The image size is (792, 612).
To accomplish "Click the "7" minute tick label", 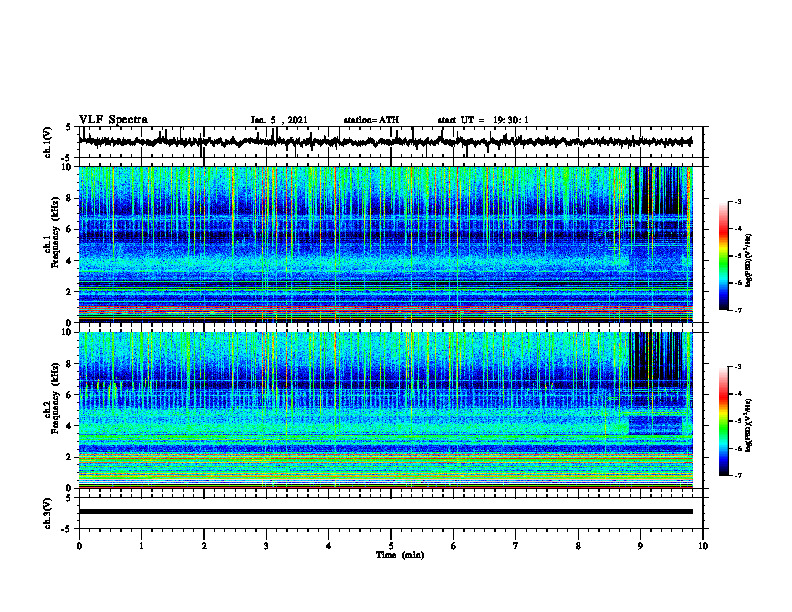I will [516, 546].
